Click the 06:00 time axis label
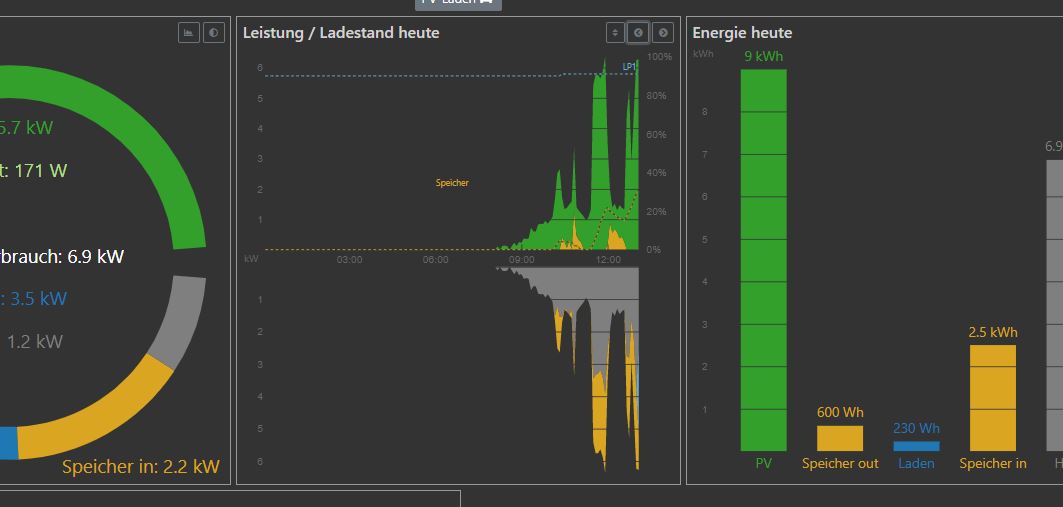Image resolution: width=1063 pixels, height=507 pixels. (435, 260)
